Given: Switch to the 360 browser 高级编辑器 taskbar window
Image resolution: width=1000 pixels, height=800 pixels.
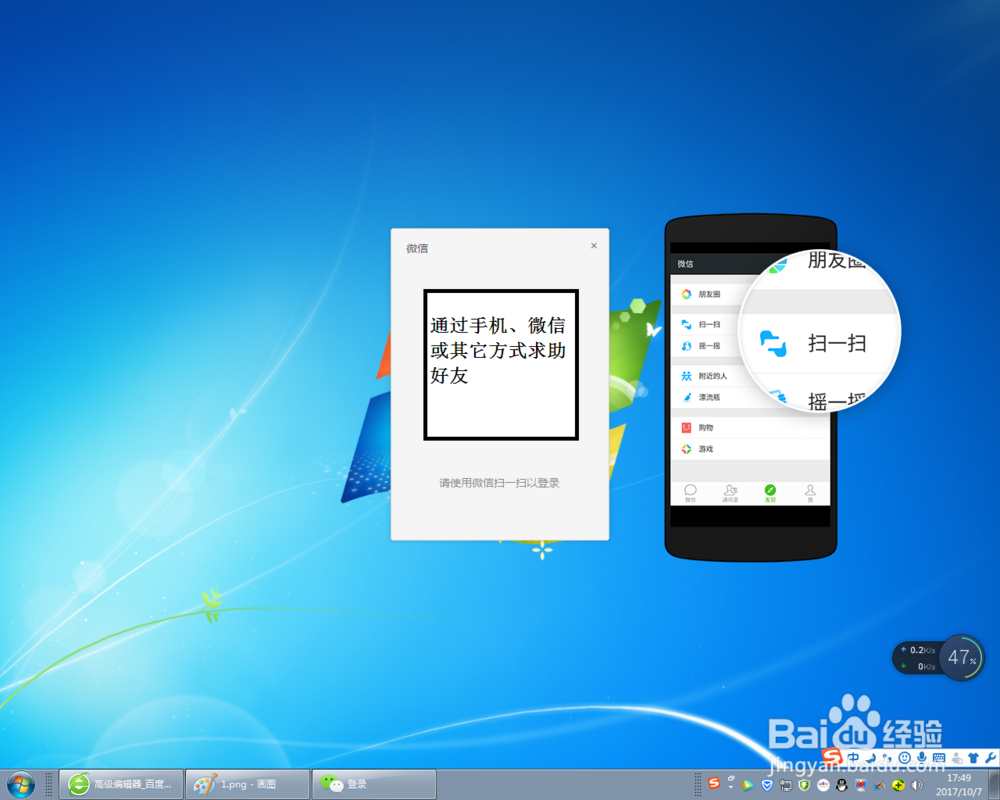Looking at the screenshot, I should pyautogui.click(x=121, y=785).
